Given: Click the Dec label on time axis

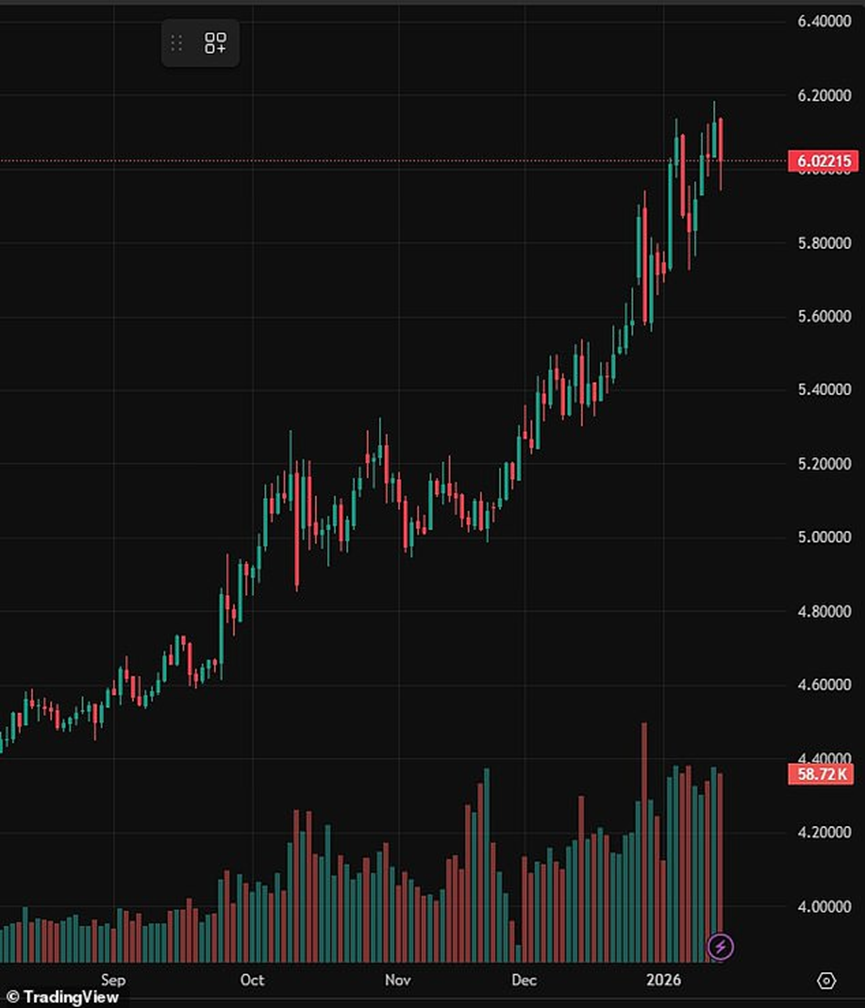Looking at the screenshot, I should click(x=527, y=980).
